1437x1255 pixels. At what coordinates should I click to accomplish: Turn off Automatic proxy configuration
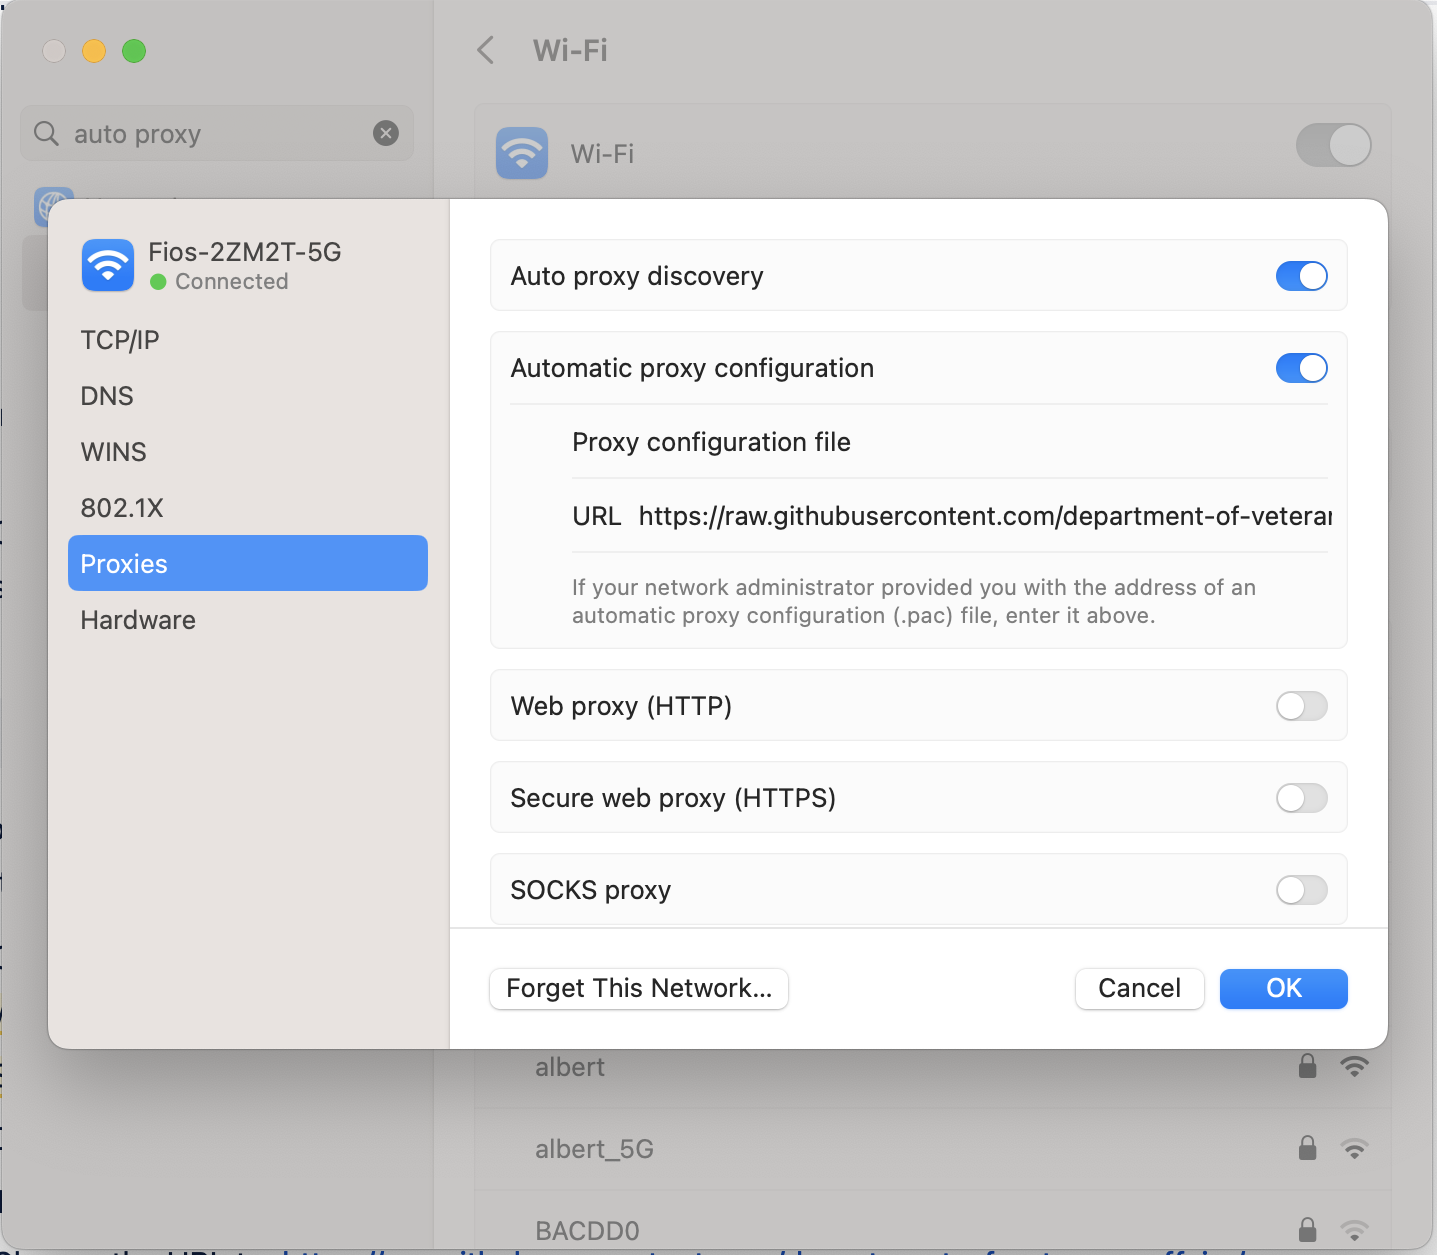point(1301,368)
